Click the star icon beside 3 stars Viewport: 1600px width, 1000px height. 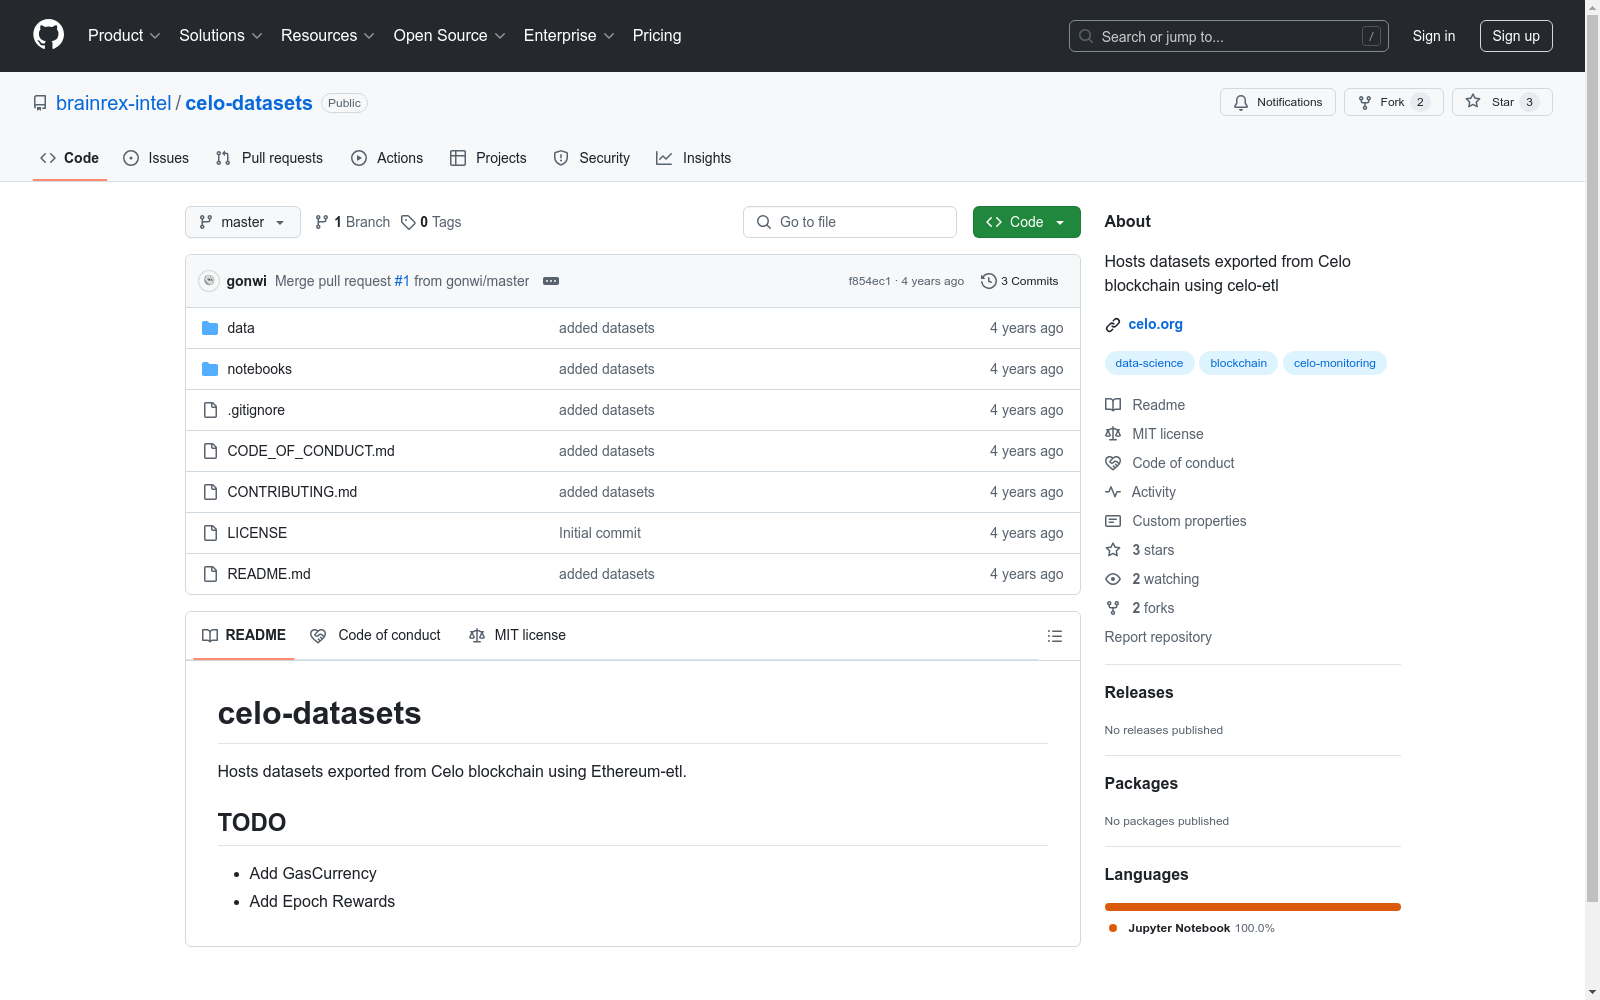[1113, 550]
